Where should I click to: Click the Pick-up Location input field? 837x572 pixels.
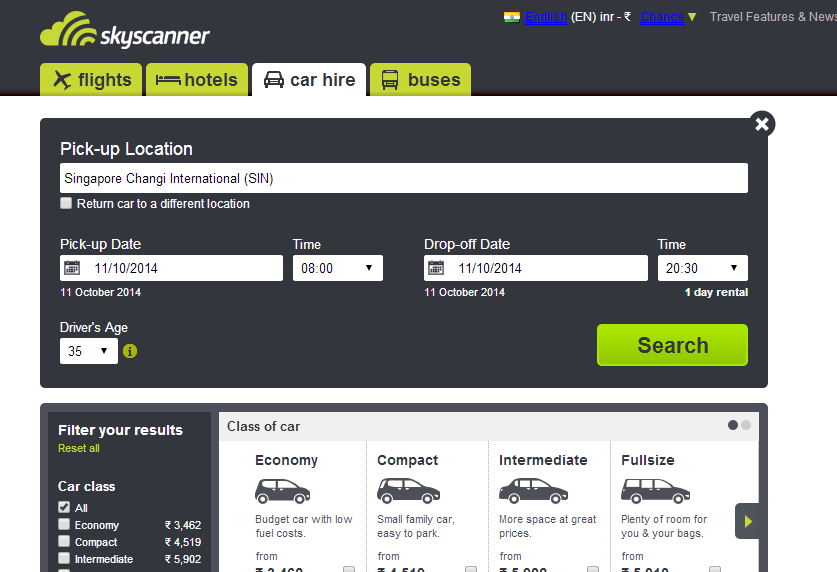[404, 178]
